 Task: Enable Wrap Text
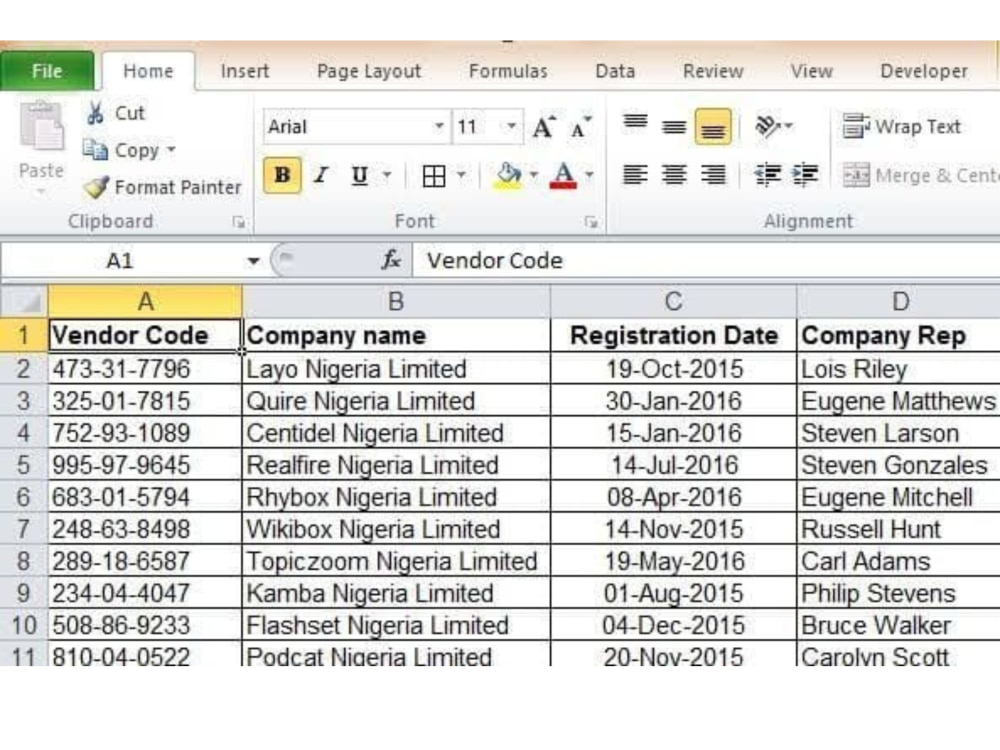click(901, 126)
